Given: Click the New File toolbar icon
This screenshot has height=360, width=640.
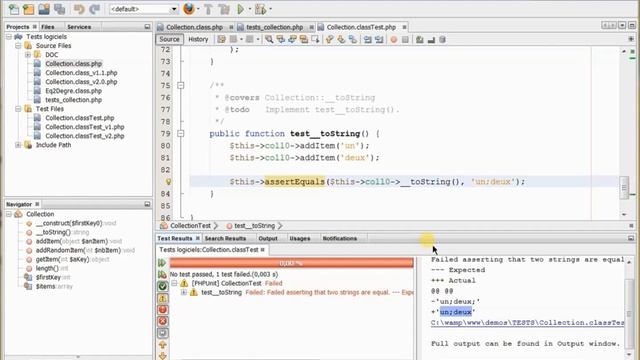Looking at the screenshot, I should pos(13,9).
